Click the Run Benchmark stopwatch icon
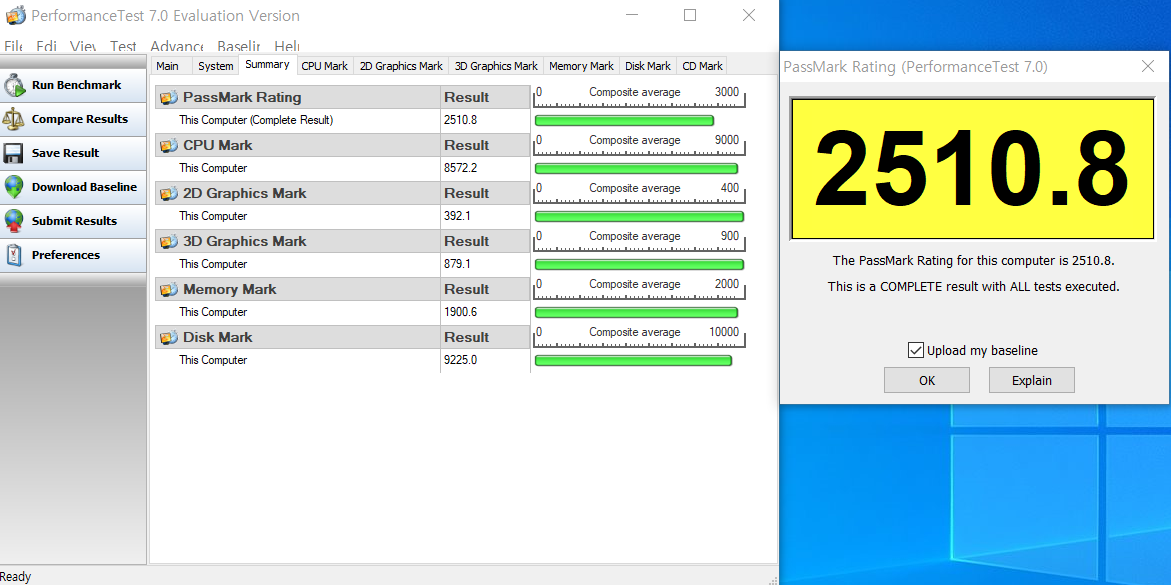The width and height of the screenshot is (1171, 585). coord(14,86)
